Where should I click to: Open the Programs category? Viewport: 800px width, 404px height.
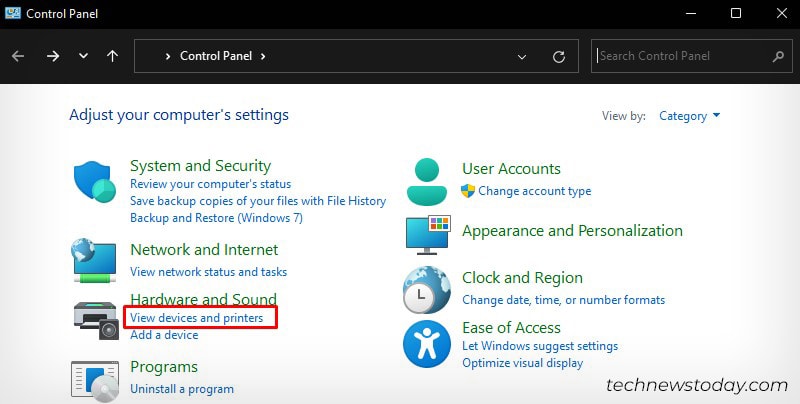click(164, 367)
